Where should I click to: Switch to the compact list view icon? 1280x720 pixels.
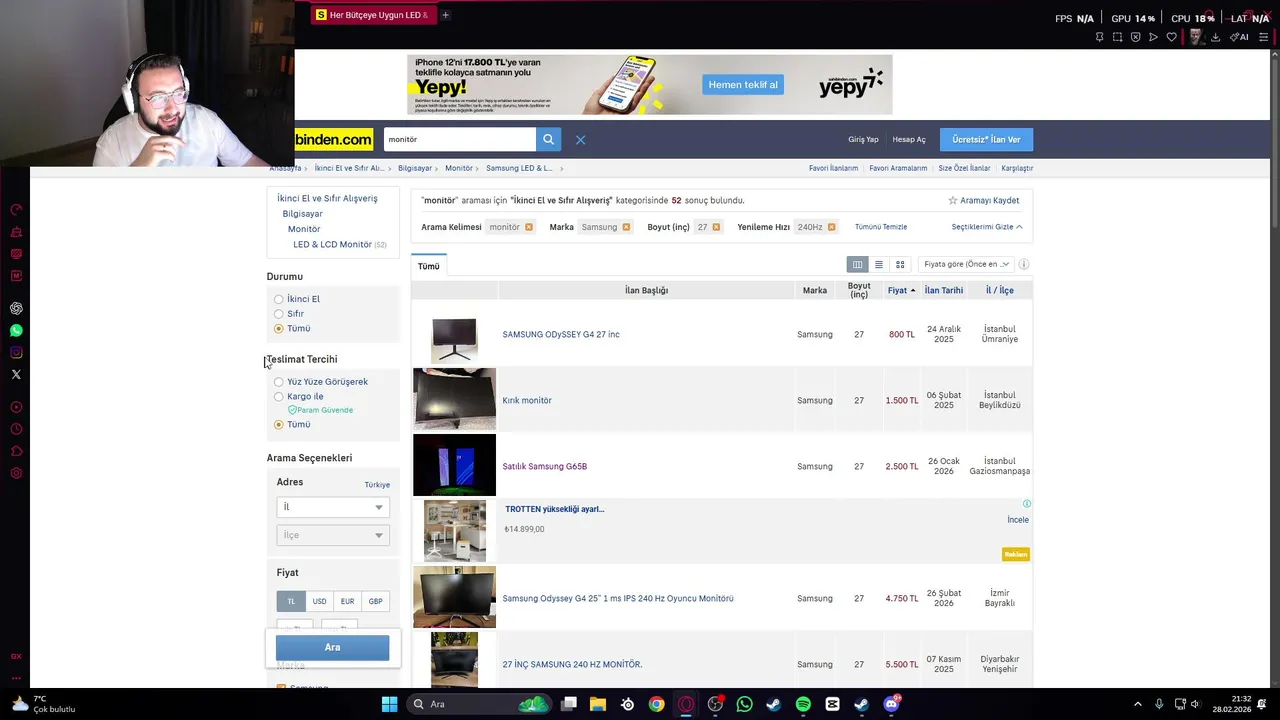click(879, 264)
